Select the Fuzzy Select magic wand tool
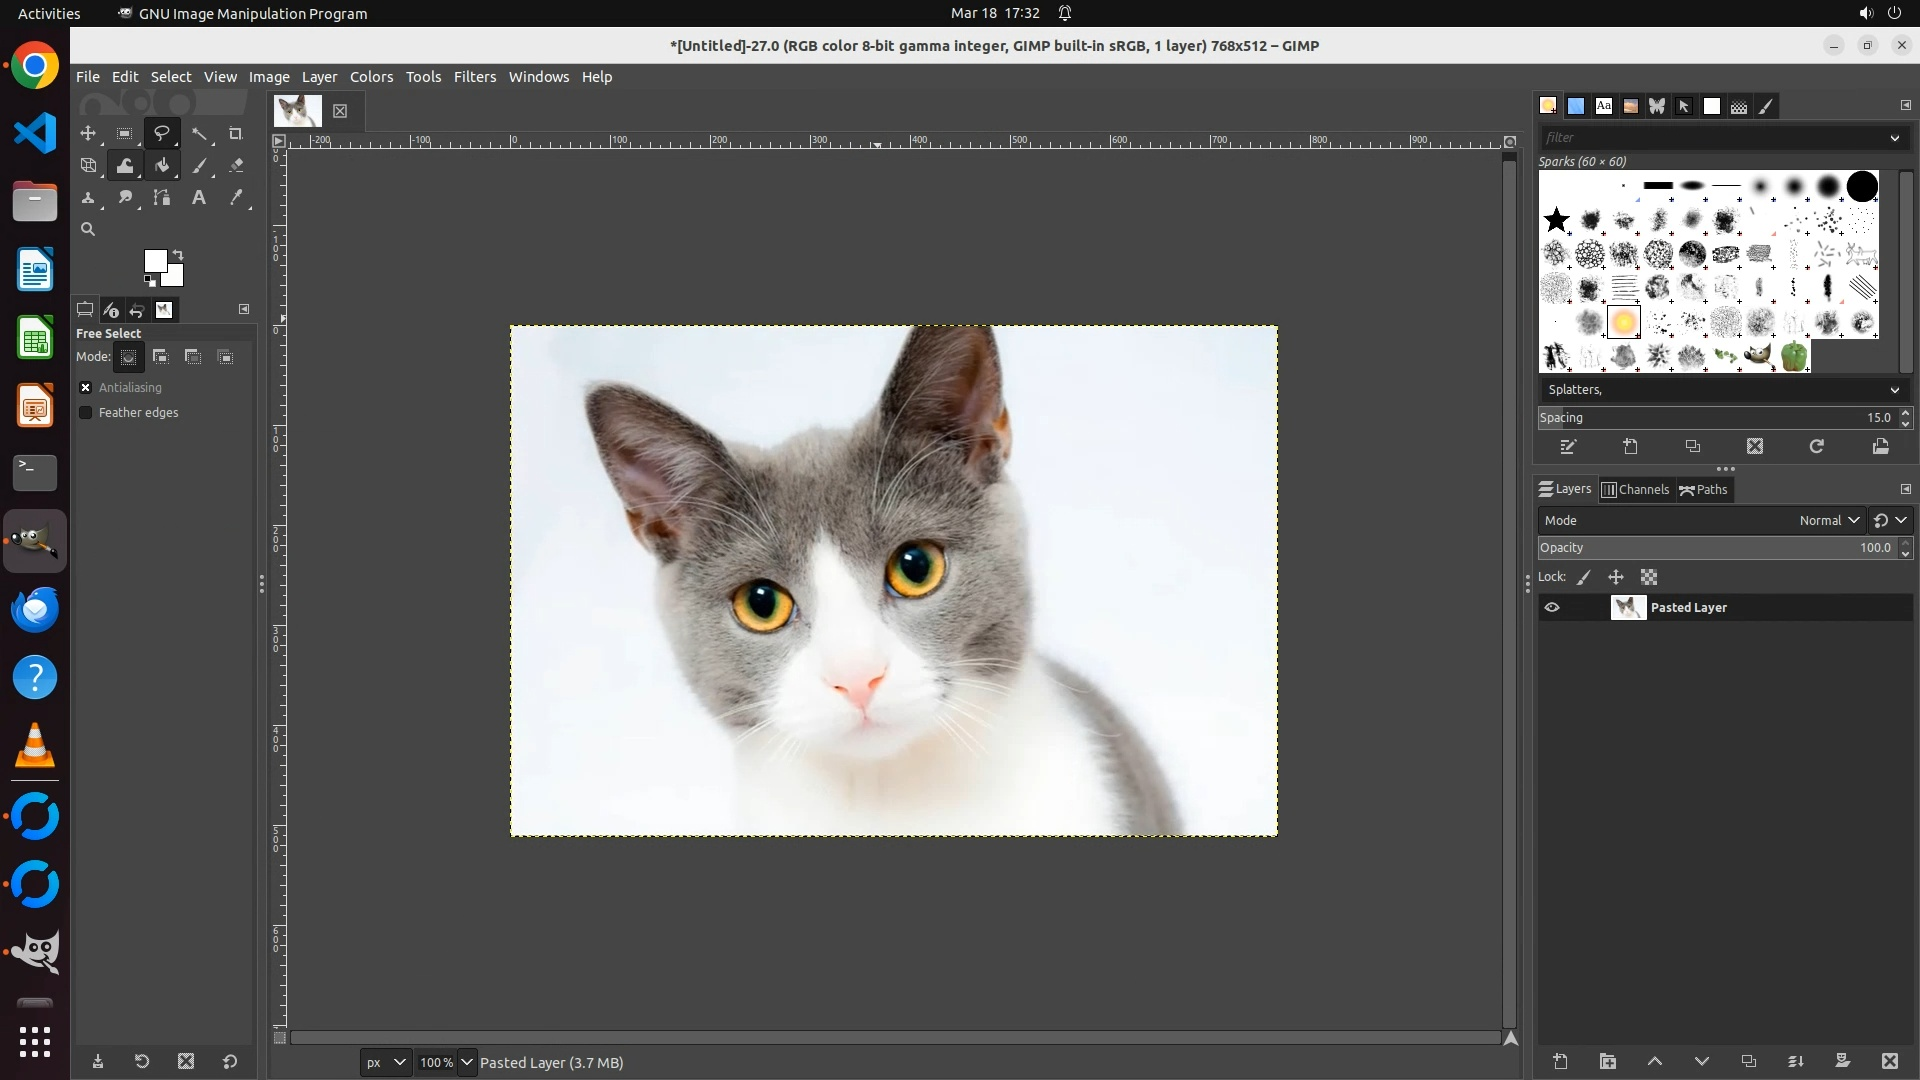Viewport: 1920px width, 1080px height. point(200,134)
